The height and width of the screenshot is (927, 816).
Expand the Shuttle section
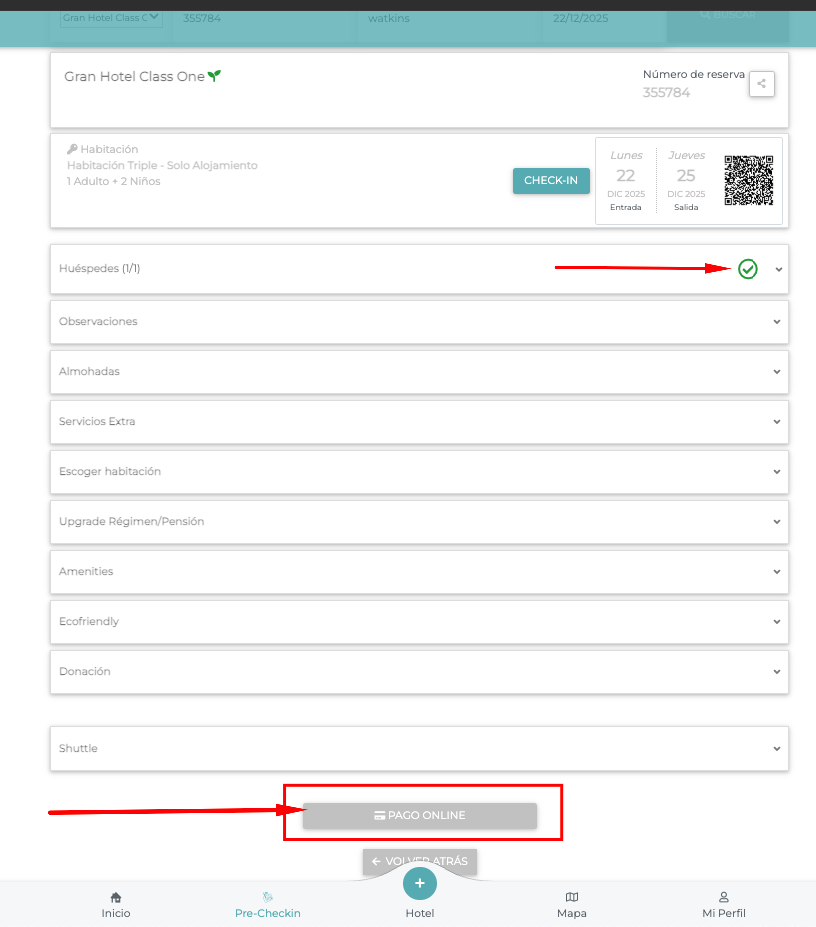[419, 749]
